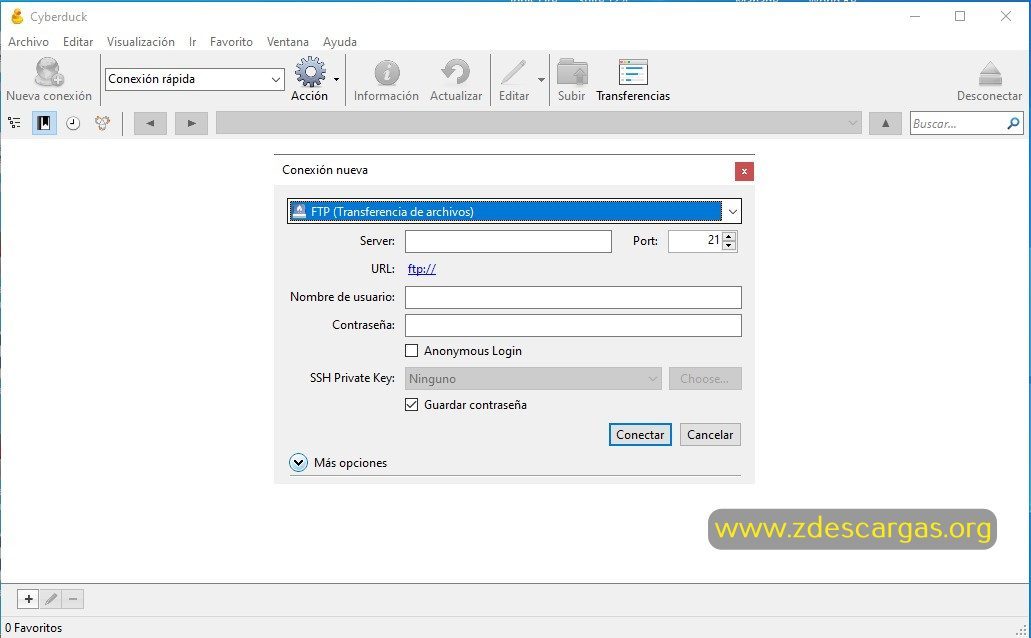The image size is (1031, 638).
Task: Click the edit favorite pencil button
Action: tap(51, 599)
